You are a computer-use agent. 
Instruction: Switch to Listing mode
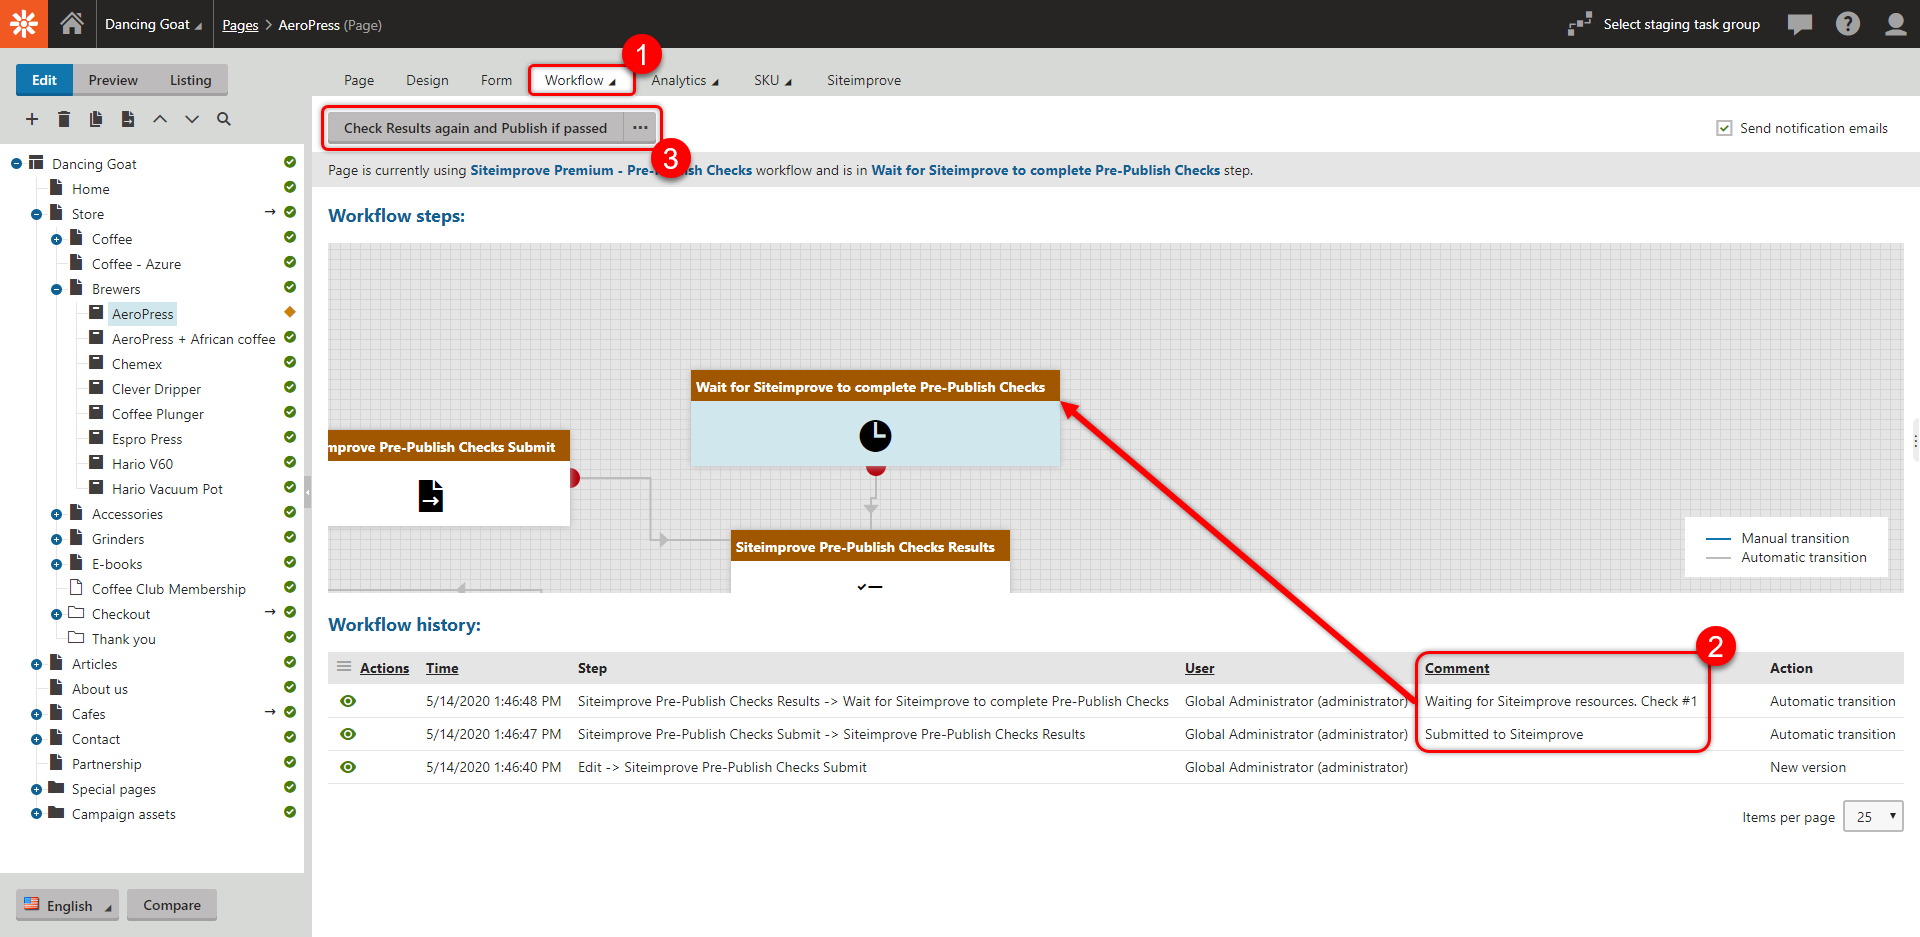[x=190, y=80]
